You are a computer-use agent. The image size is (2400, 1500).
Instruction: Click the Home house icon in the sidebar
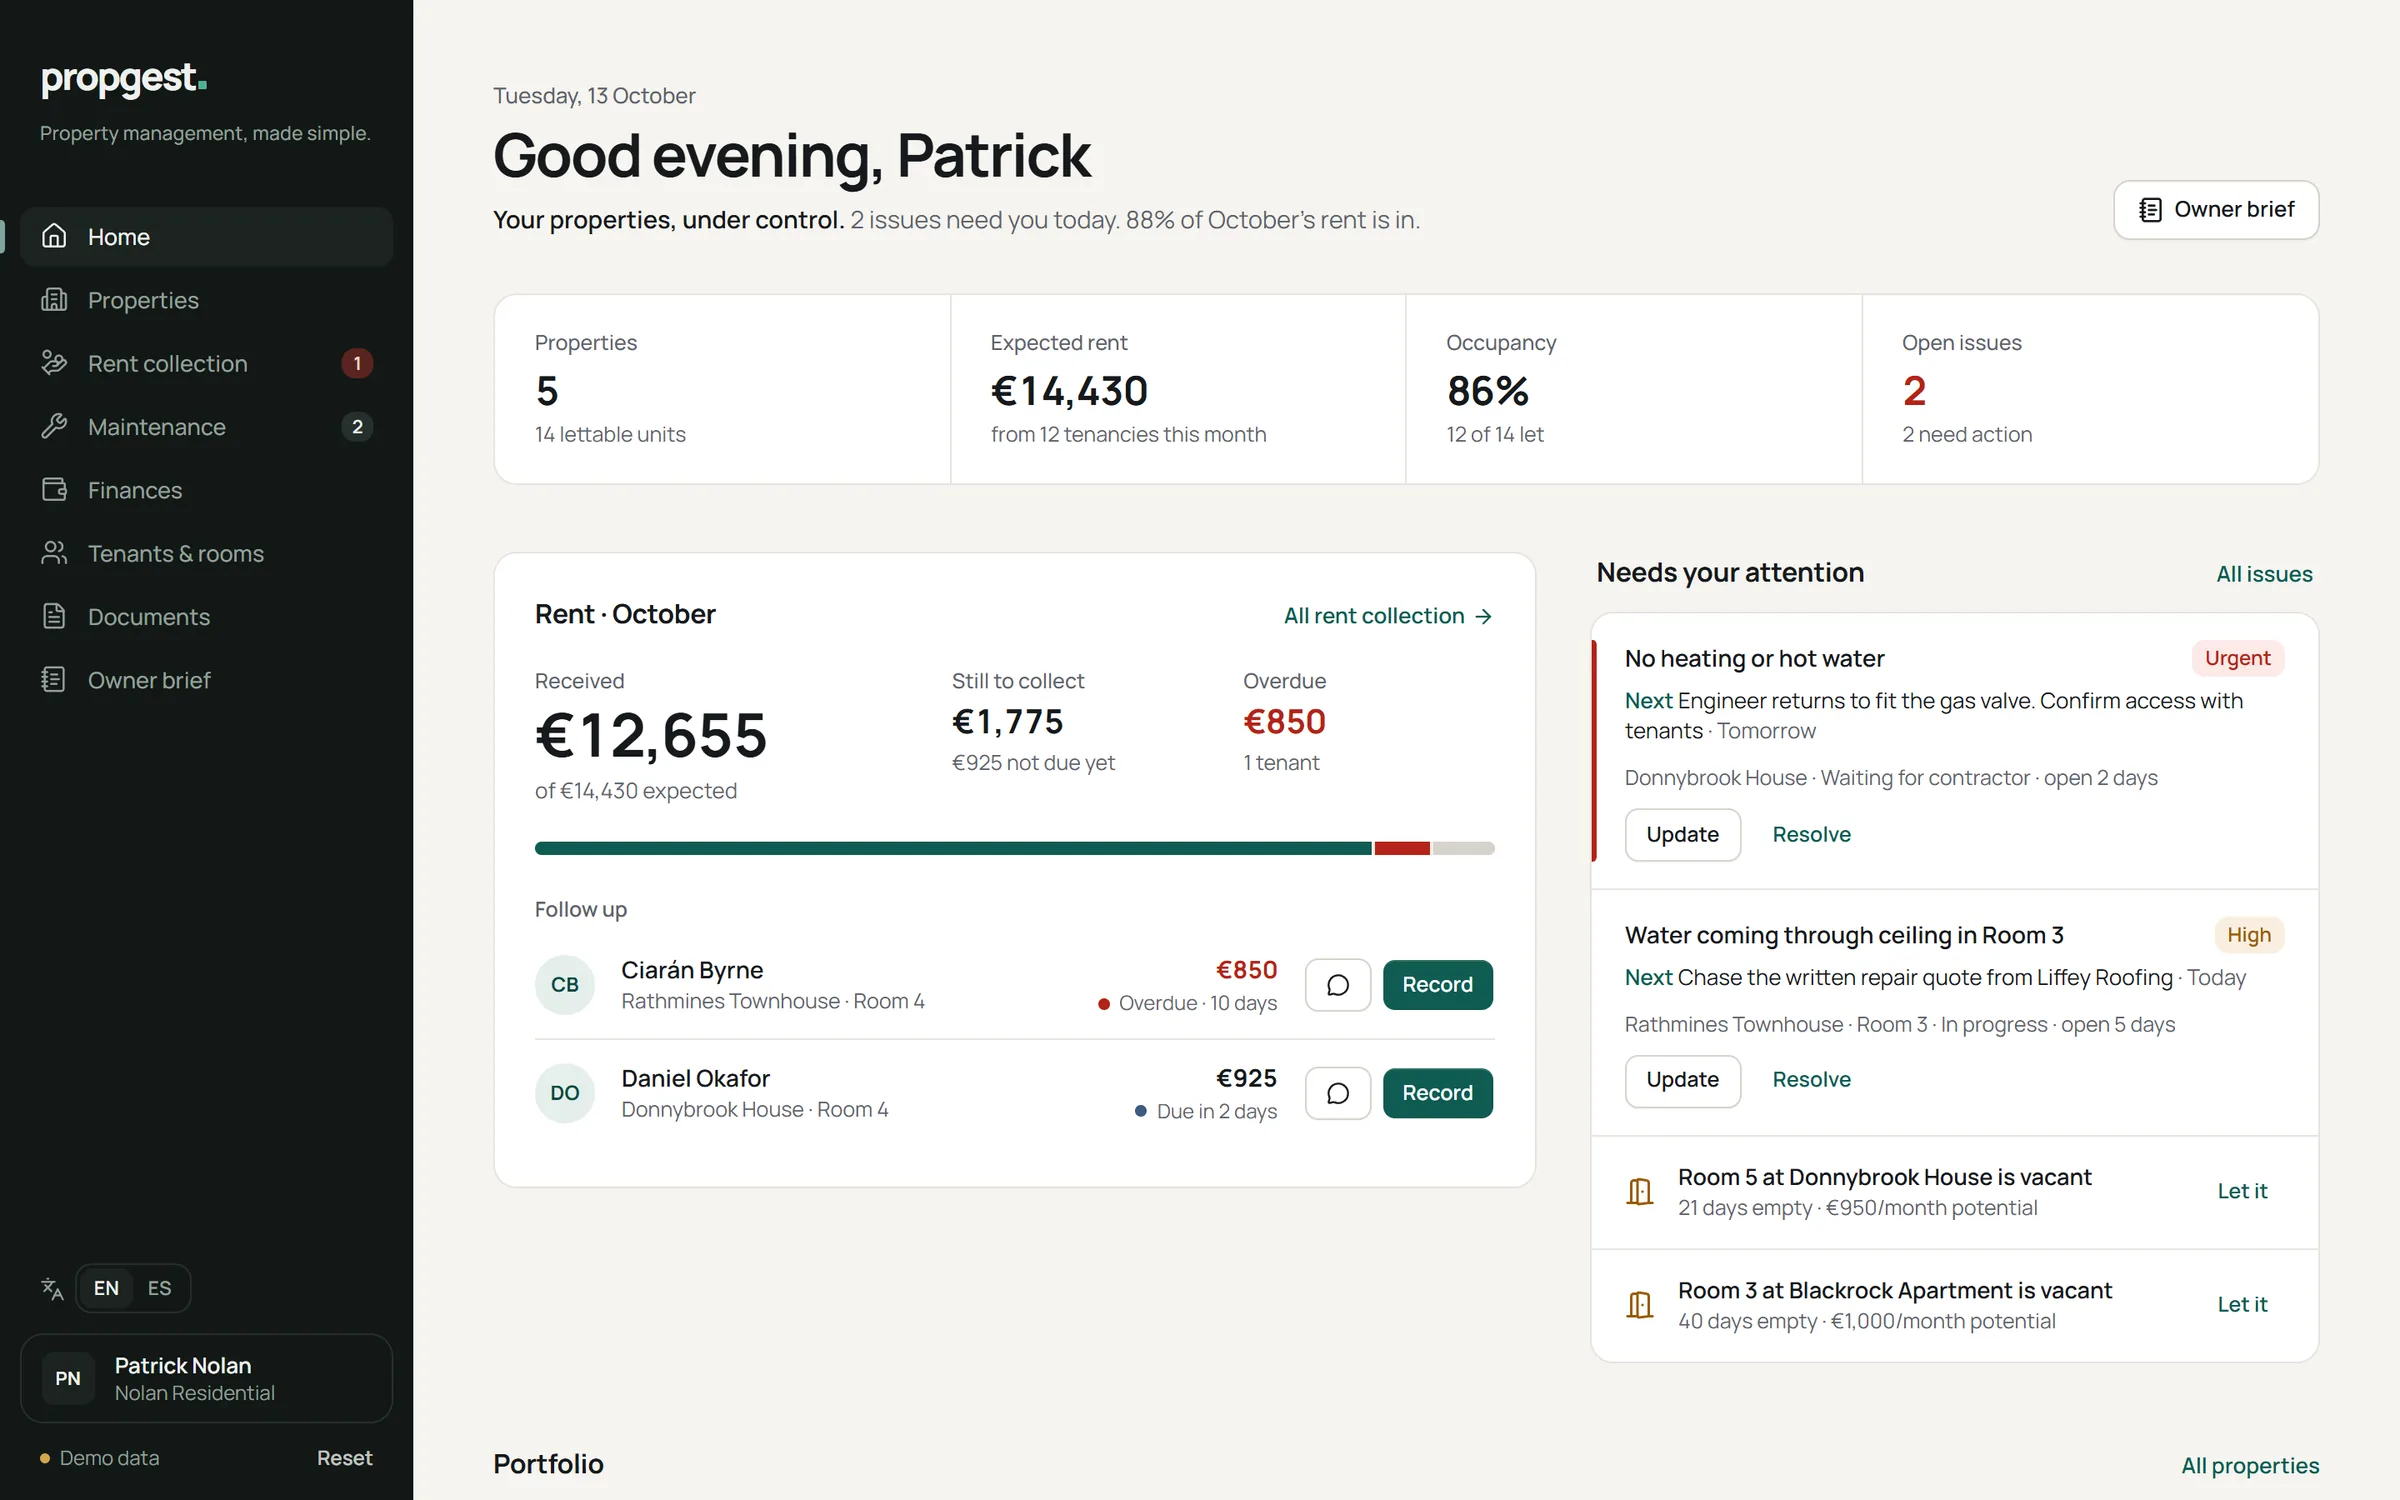[54, 236]
